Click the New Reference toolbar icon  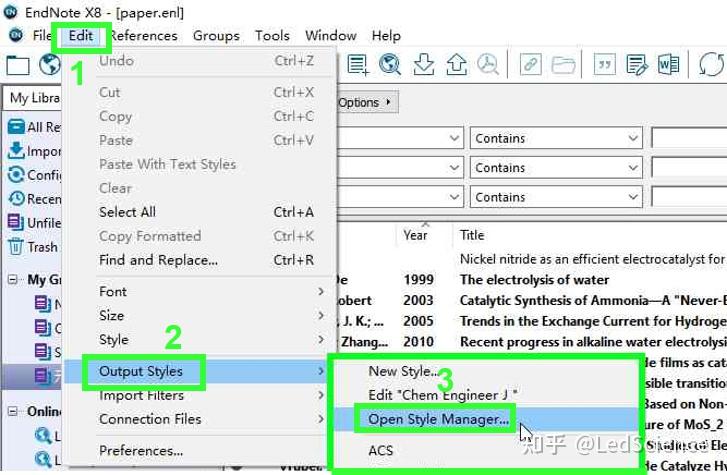point(358,65)
